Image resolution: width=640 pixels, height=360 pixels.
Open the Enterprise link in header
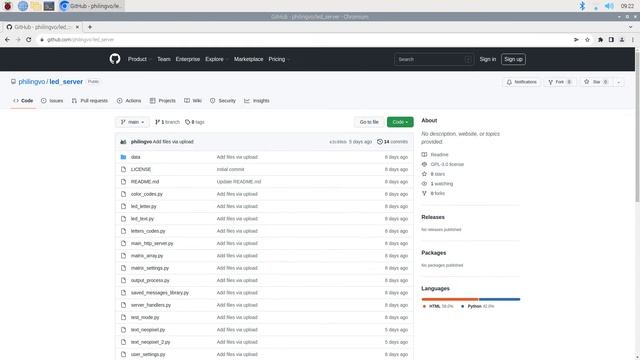(x=188, y=59)
